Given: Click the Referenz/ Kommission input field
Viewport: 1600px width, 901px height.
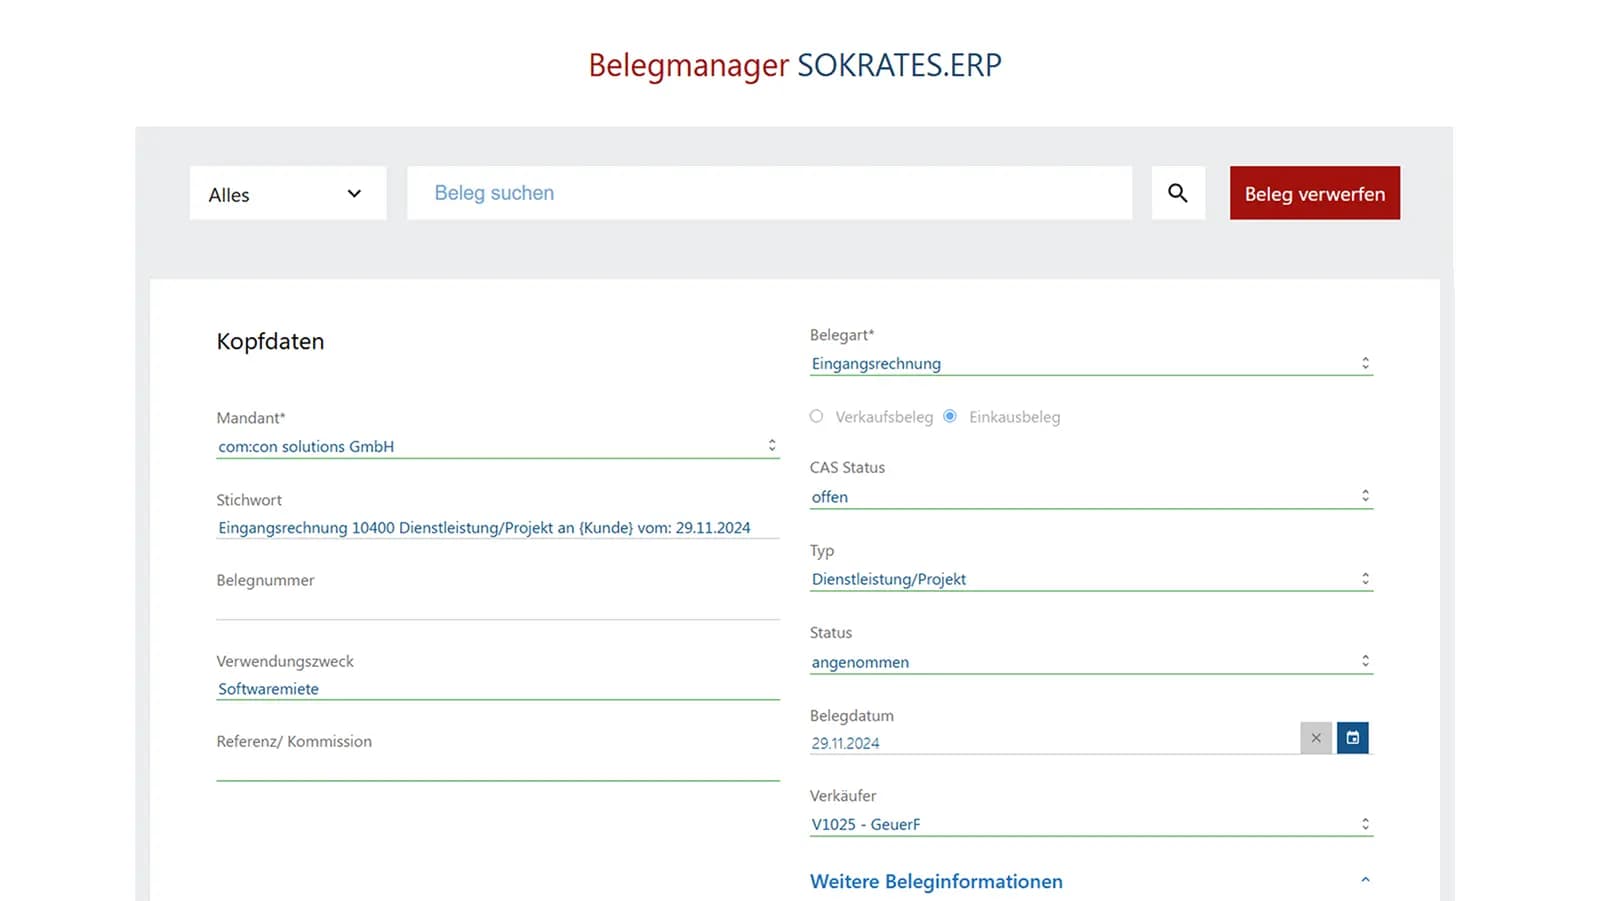Looking at the screenshot, I should (x=497, y=767).
